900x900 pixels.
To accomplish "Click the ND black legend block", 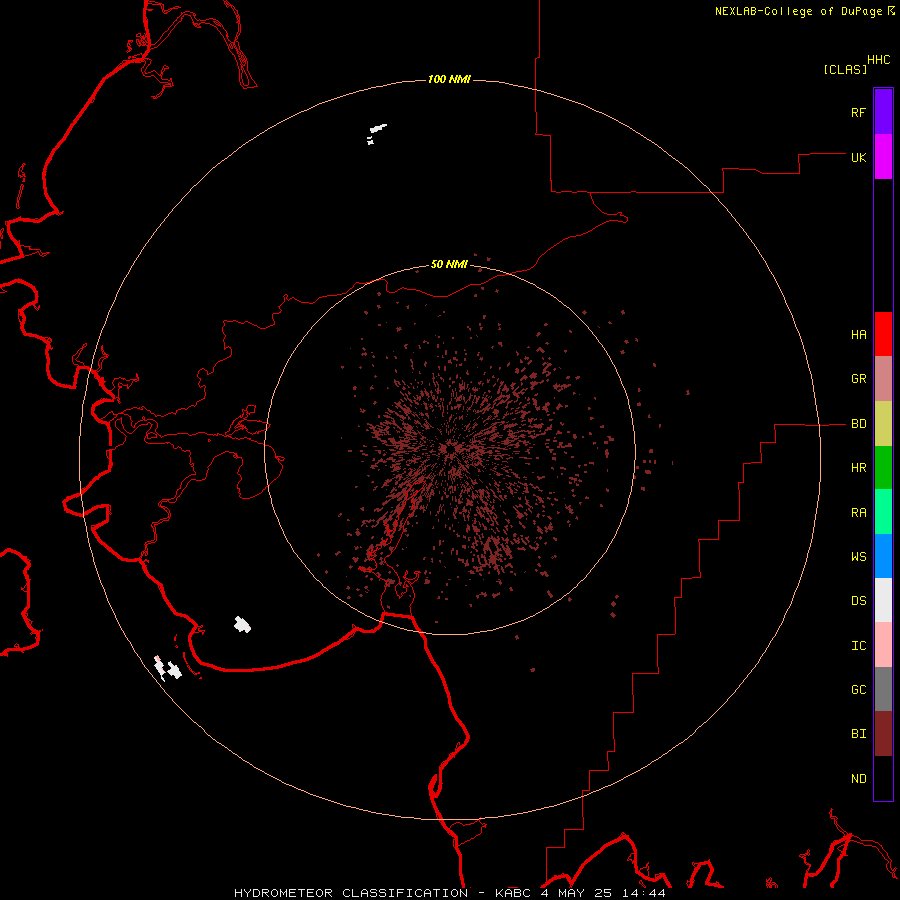I will pyautogui.click(x=883, y=778).
